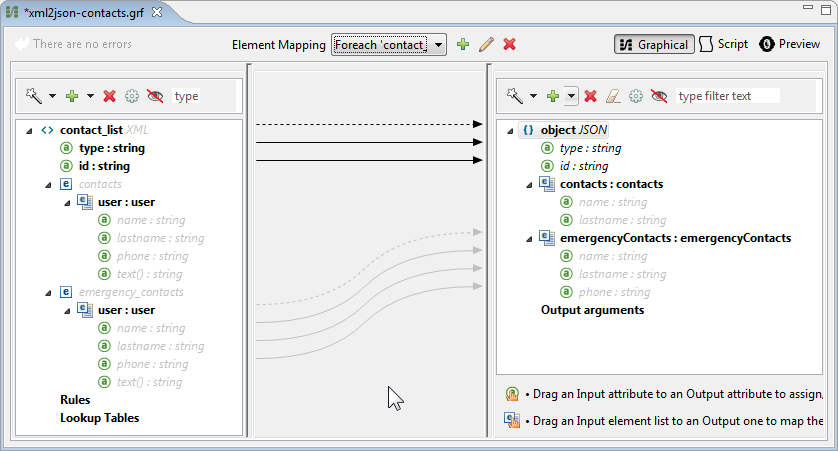Image resolution: width=838 pixels, height=451 pixels.
Task: Collapse the contact_list XML tree node
Action: (x=29, y=130)
